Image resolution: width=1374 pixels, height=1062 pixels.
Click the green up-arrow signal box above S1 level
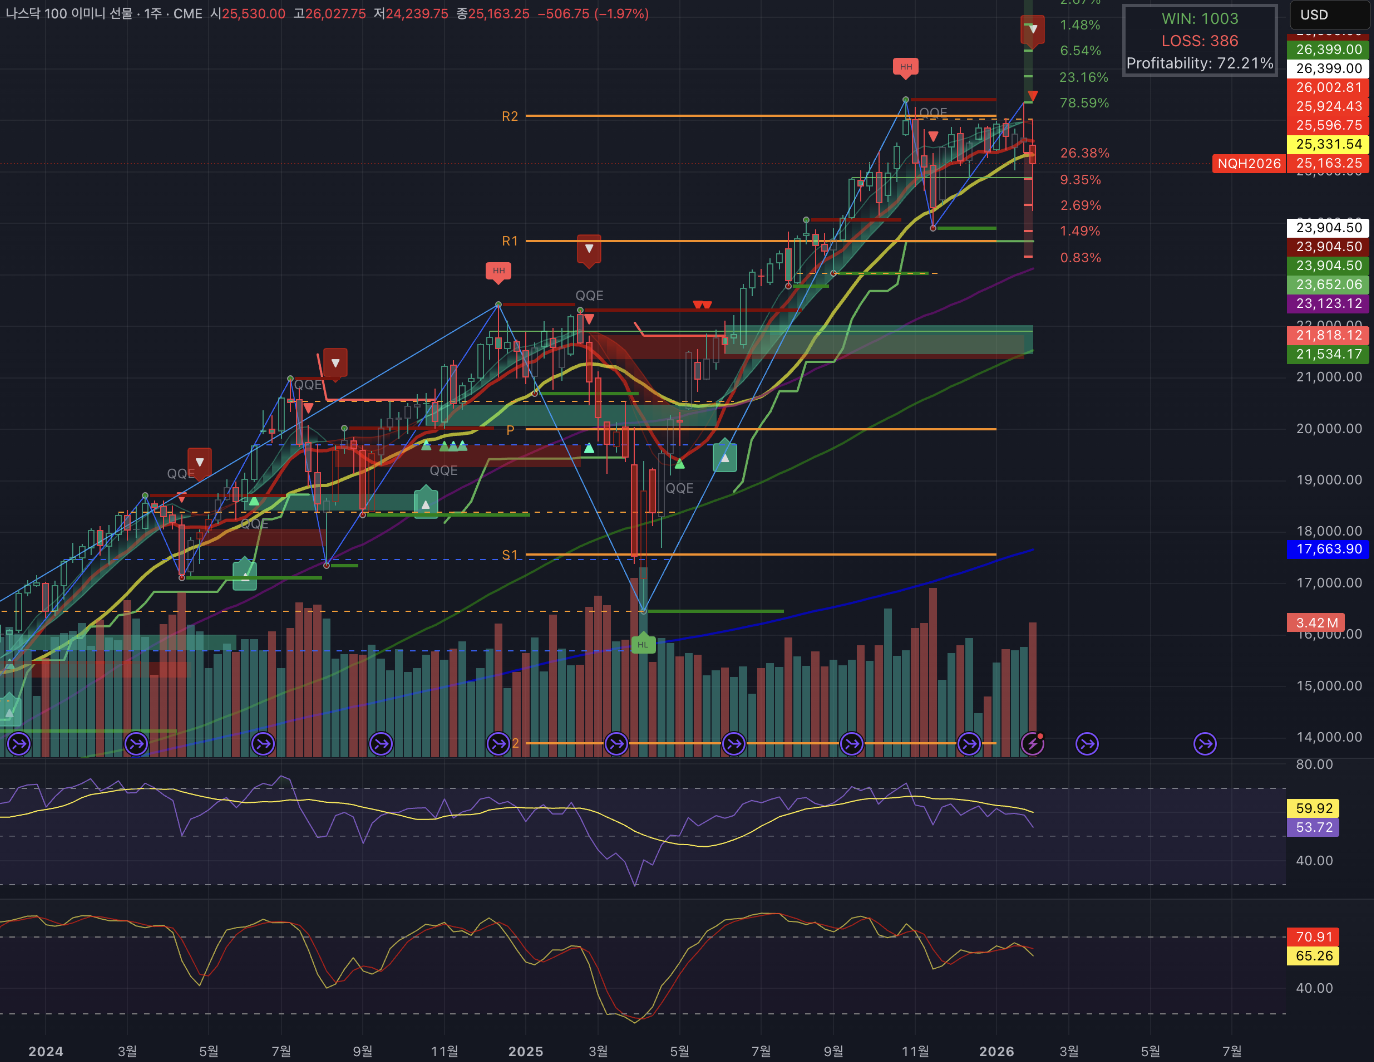click(x=426, y=502)
